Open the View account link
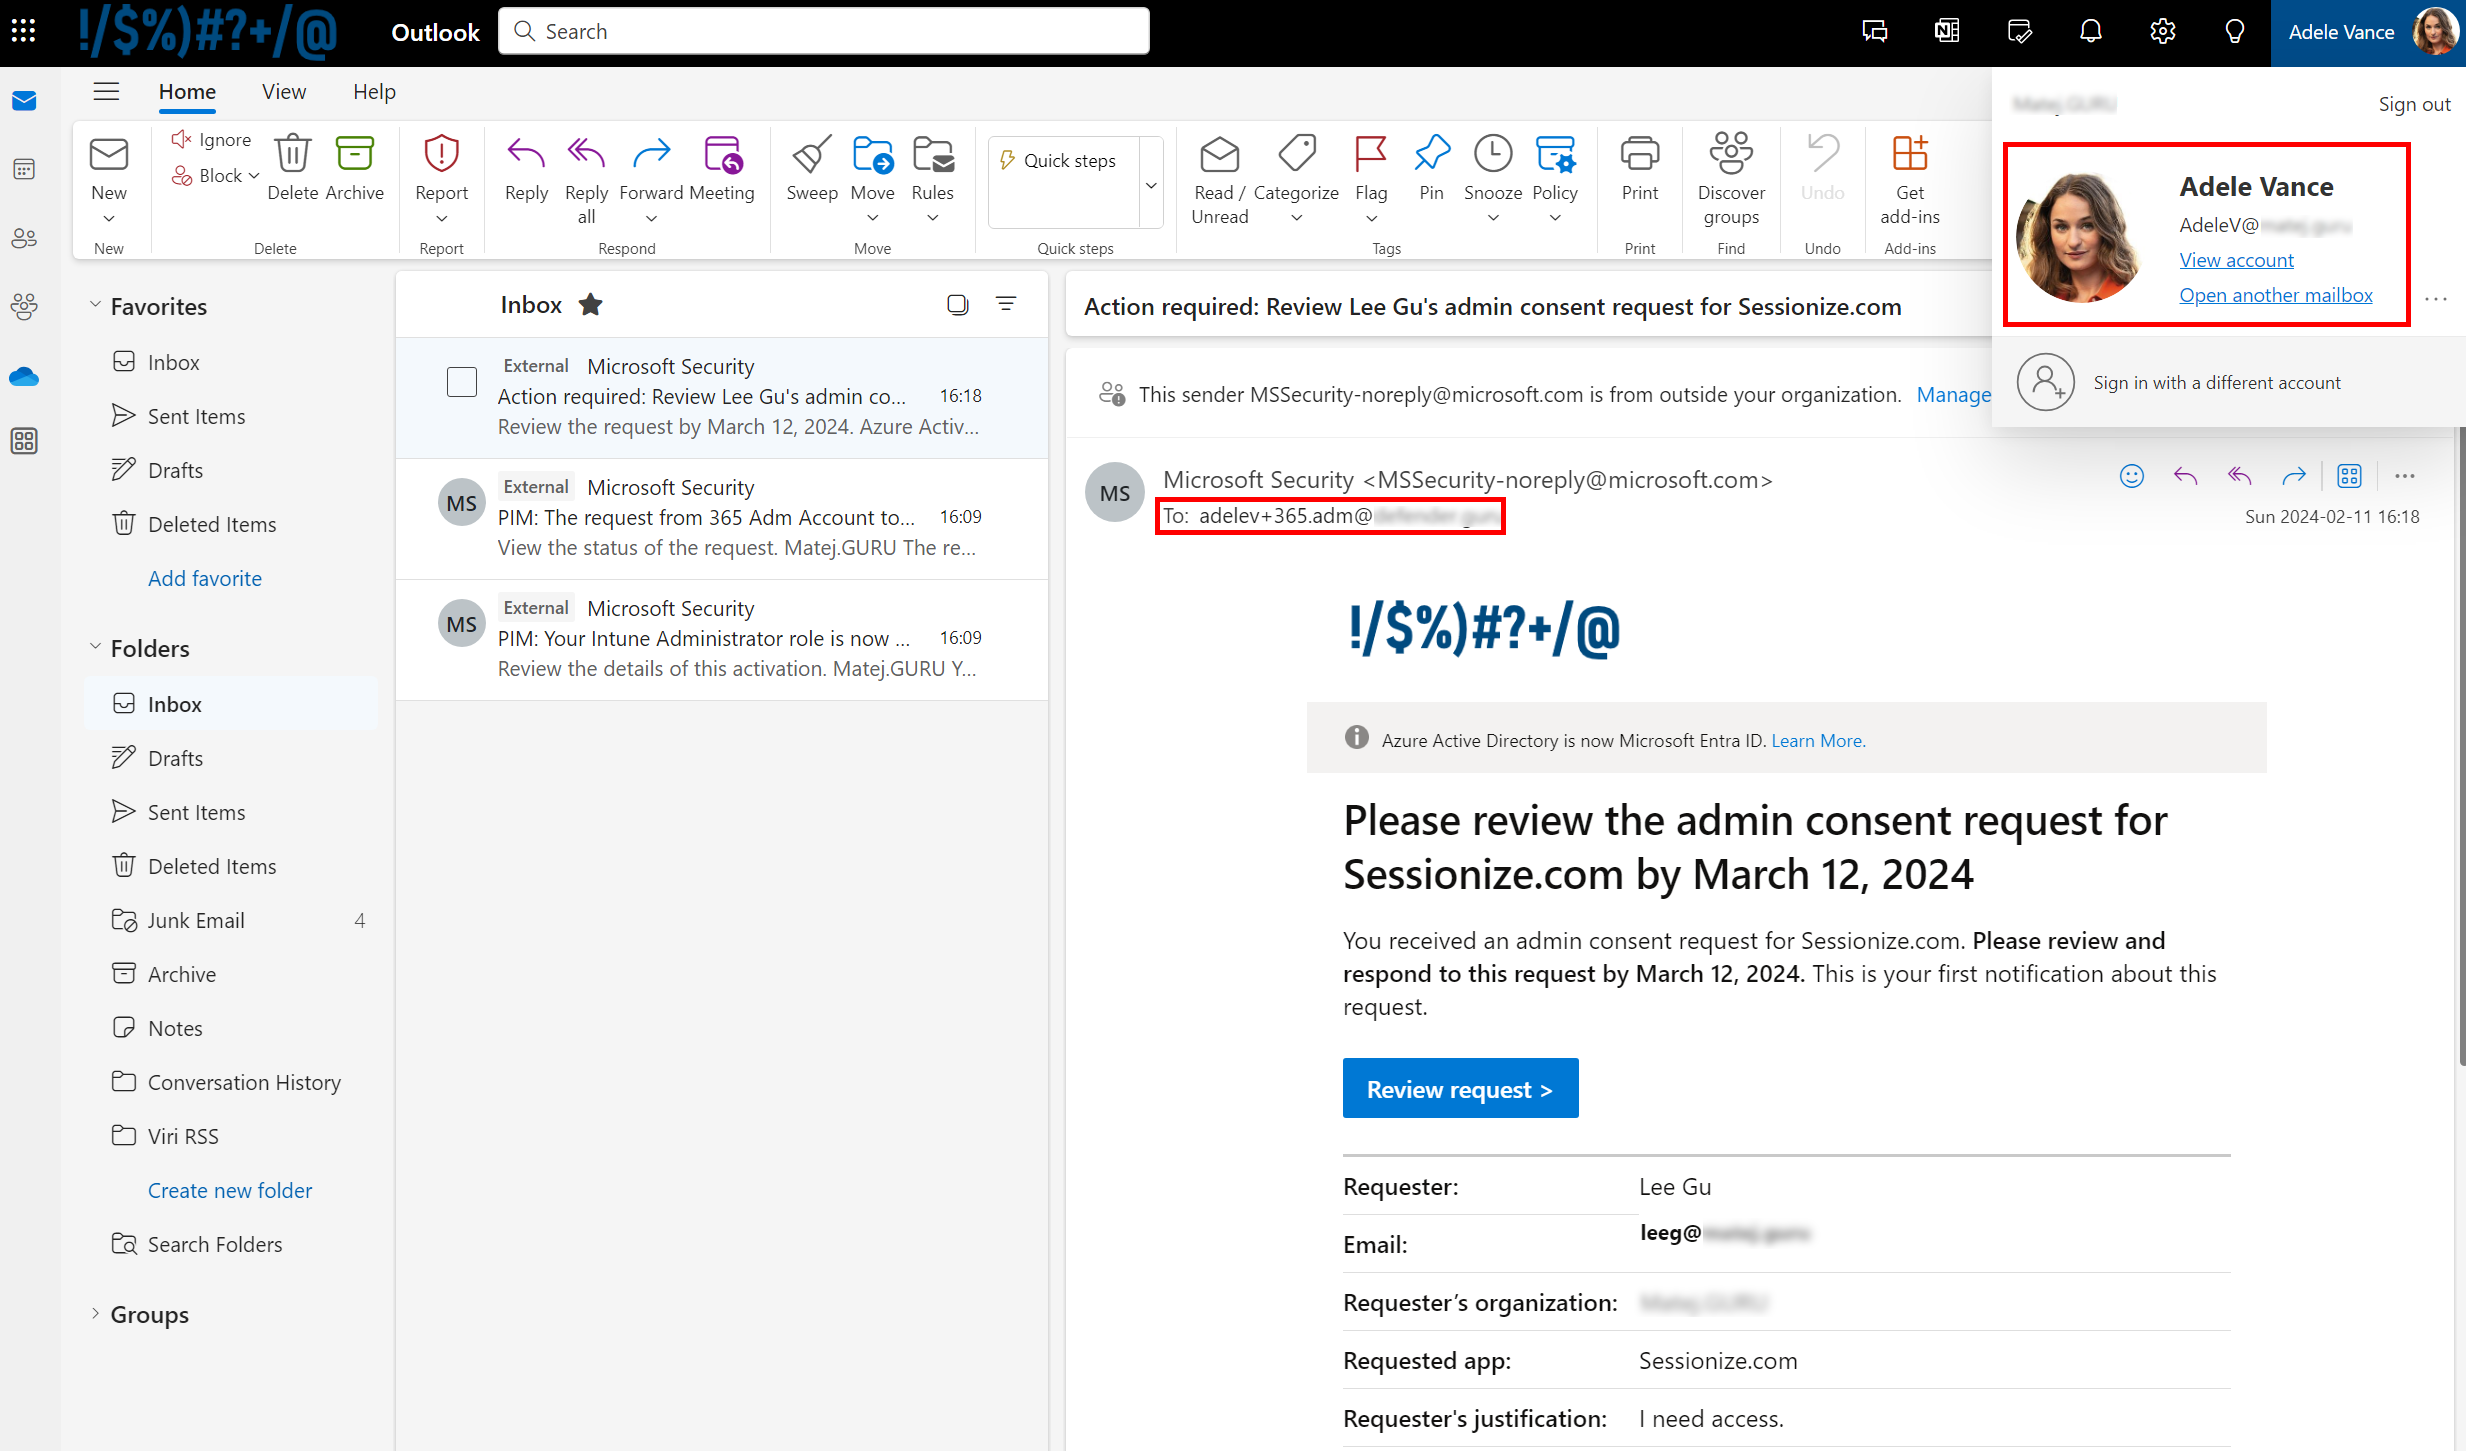 tap(2236, 260)
